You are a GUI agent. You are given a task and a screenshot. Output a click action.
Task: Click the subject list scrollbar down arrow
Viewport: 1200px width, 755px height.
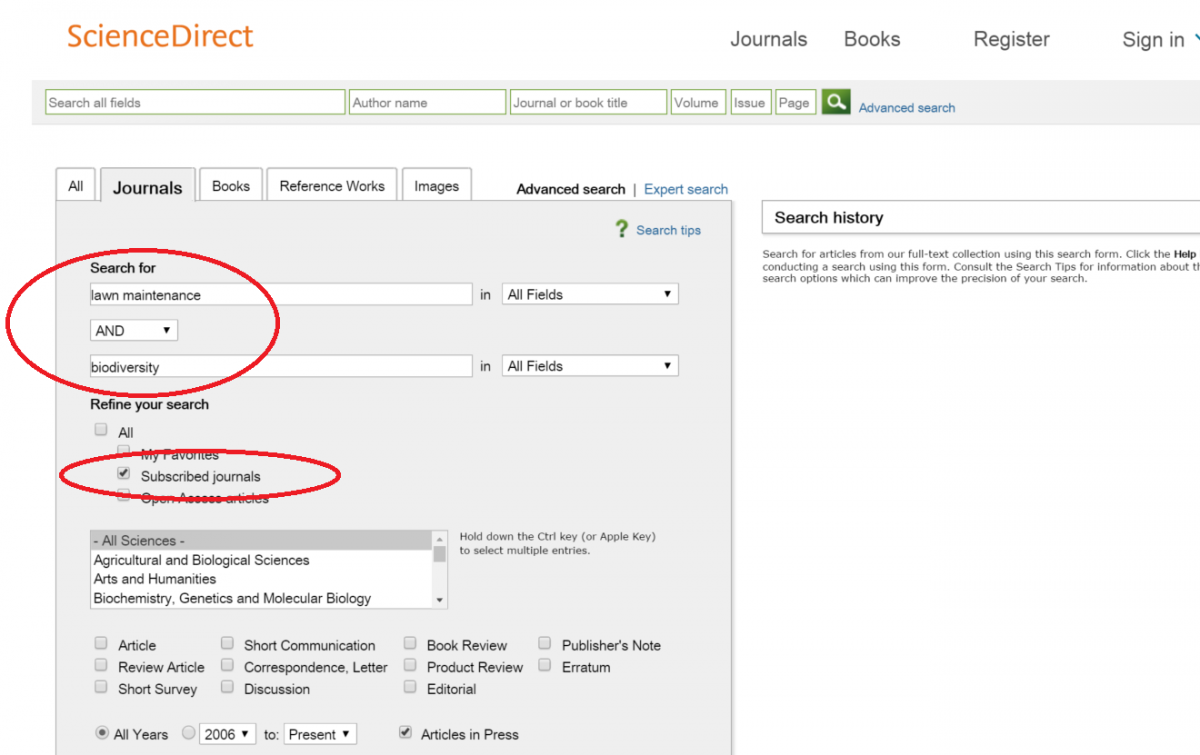(440, 599)
